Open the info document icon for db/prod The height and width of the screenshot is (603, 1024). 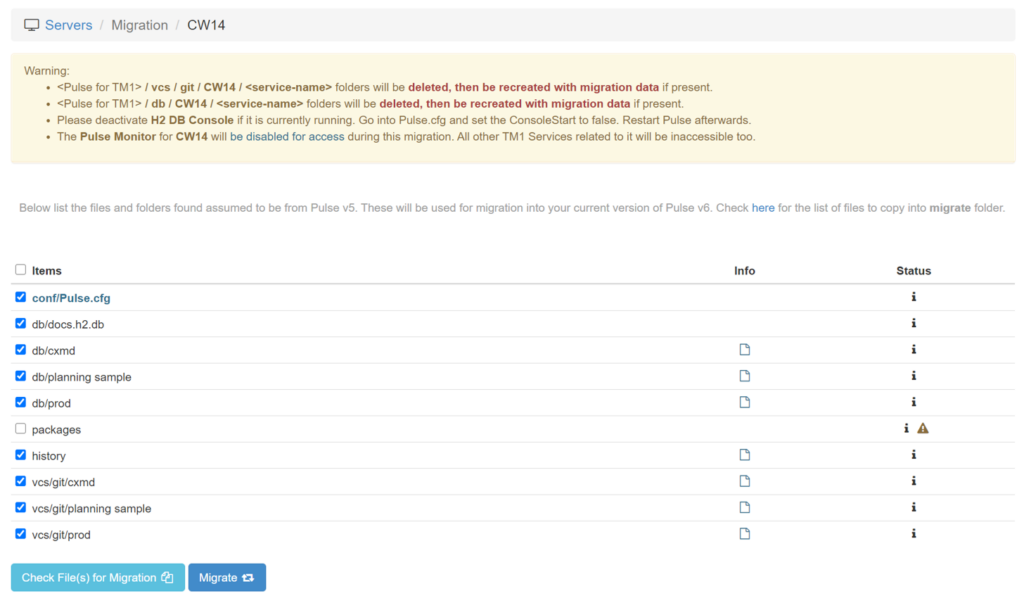pyautogui.click(x=744, y=402)
